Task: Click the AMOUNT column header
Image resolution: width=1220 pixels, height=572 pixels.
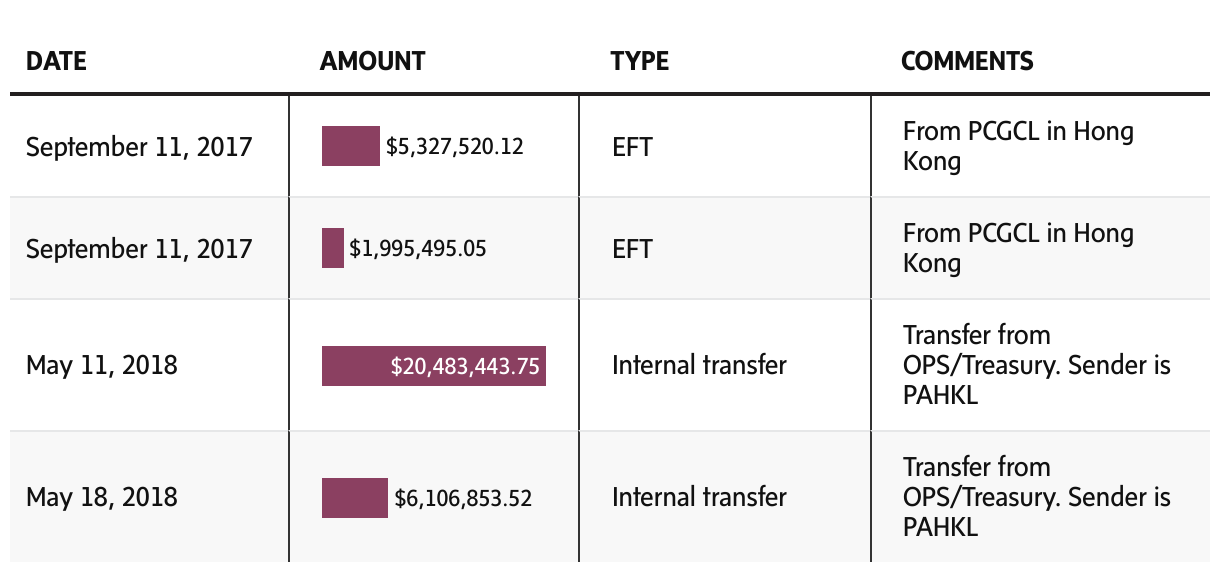Action: point(372,61)
